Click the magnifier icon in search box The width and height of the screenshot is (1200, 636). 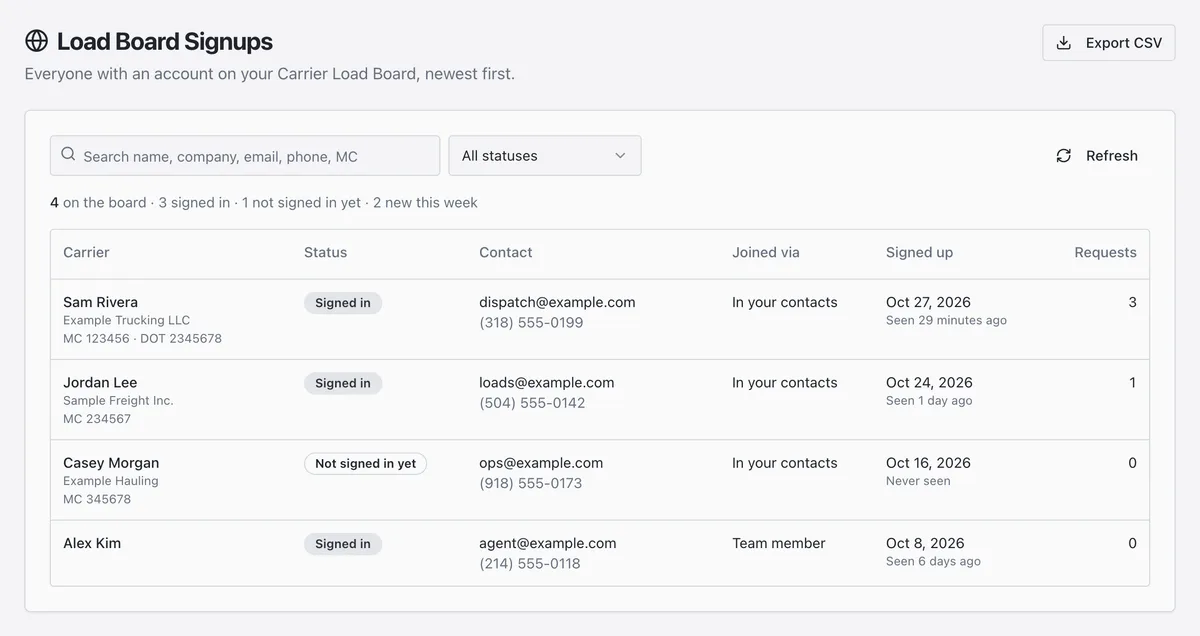[68, 155]
